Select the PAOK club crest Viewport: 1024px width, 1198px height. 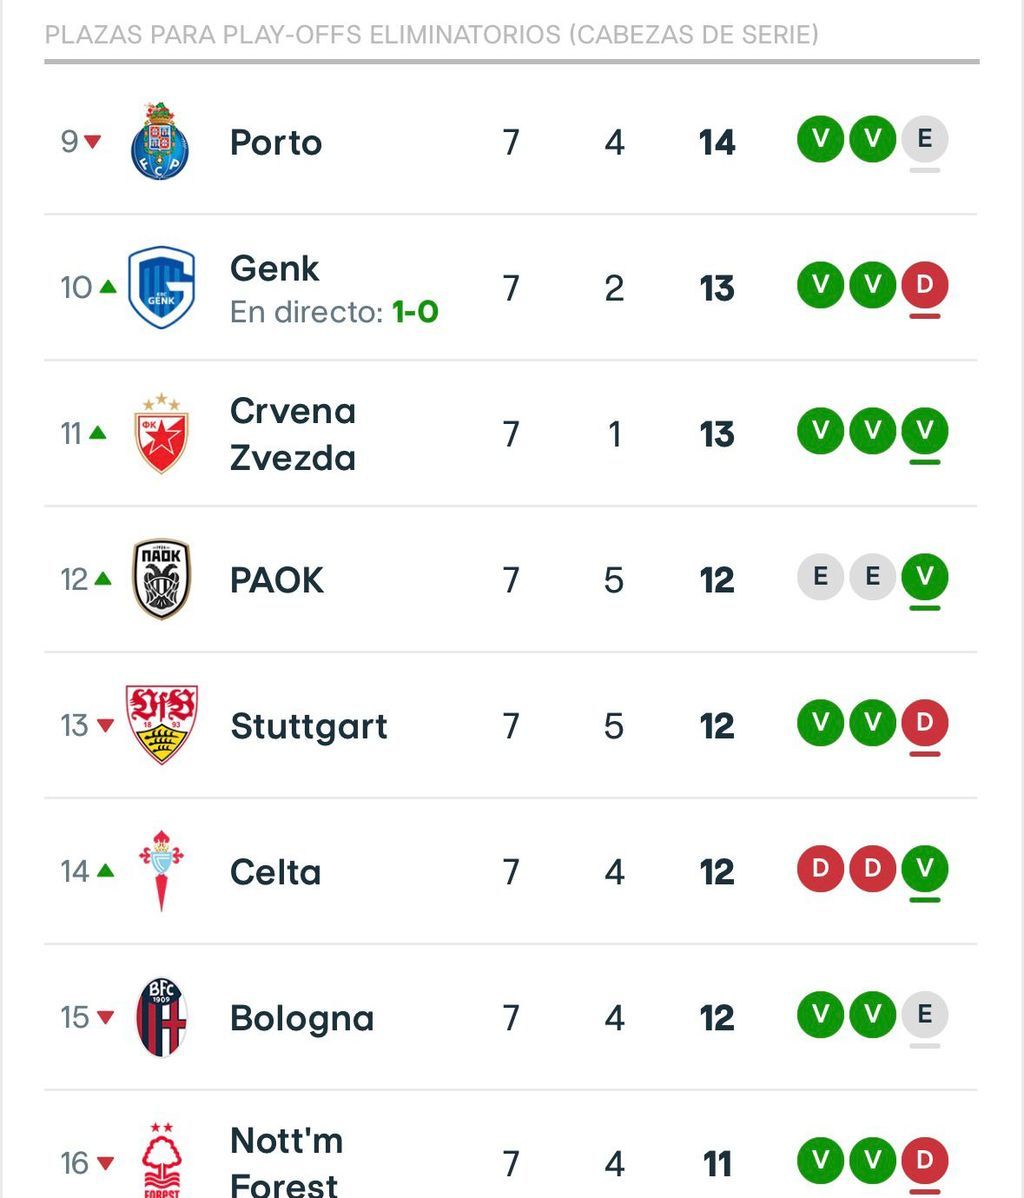pyautogui.click(x=161, y=579)
